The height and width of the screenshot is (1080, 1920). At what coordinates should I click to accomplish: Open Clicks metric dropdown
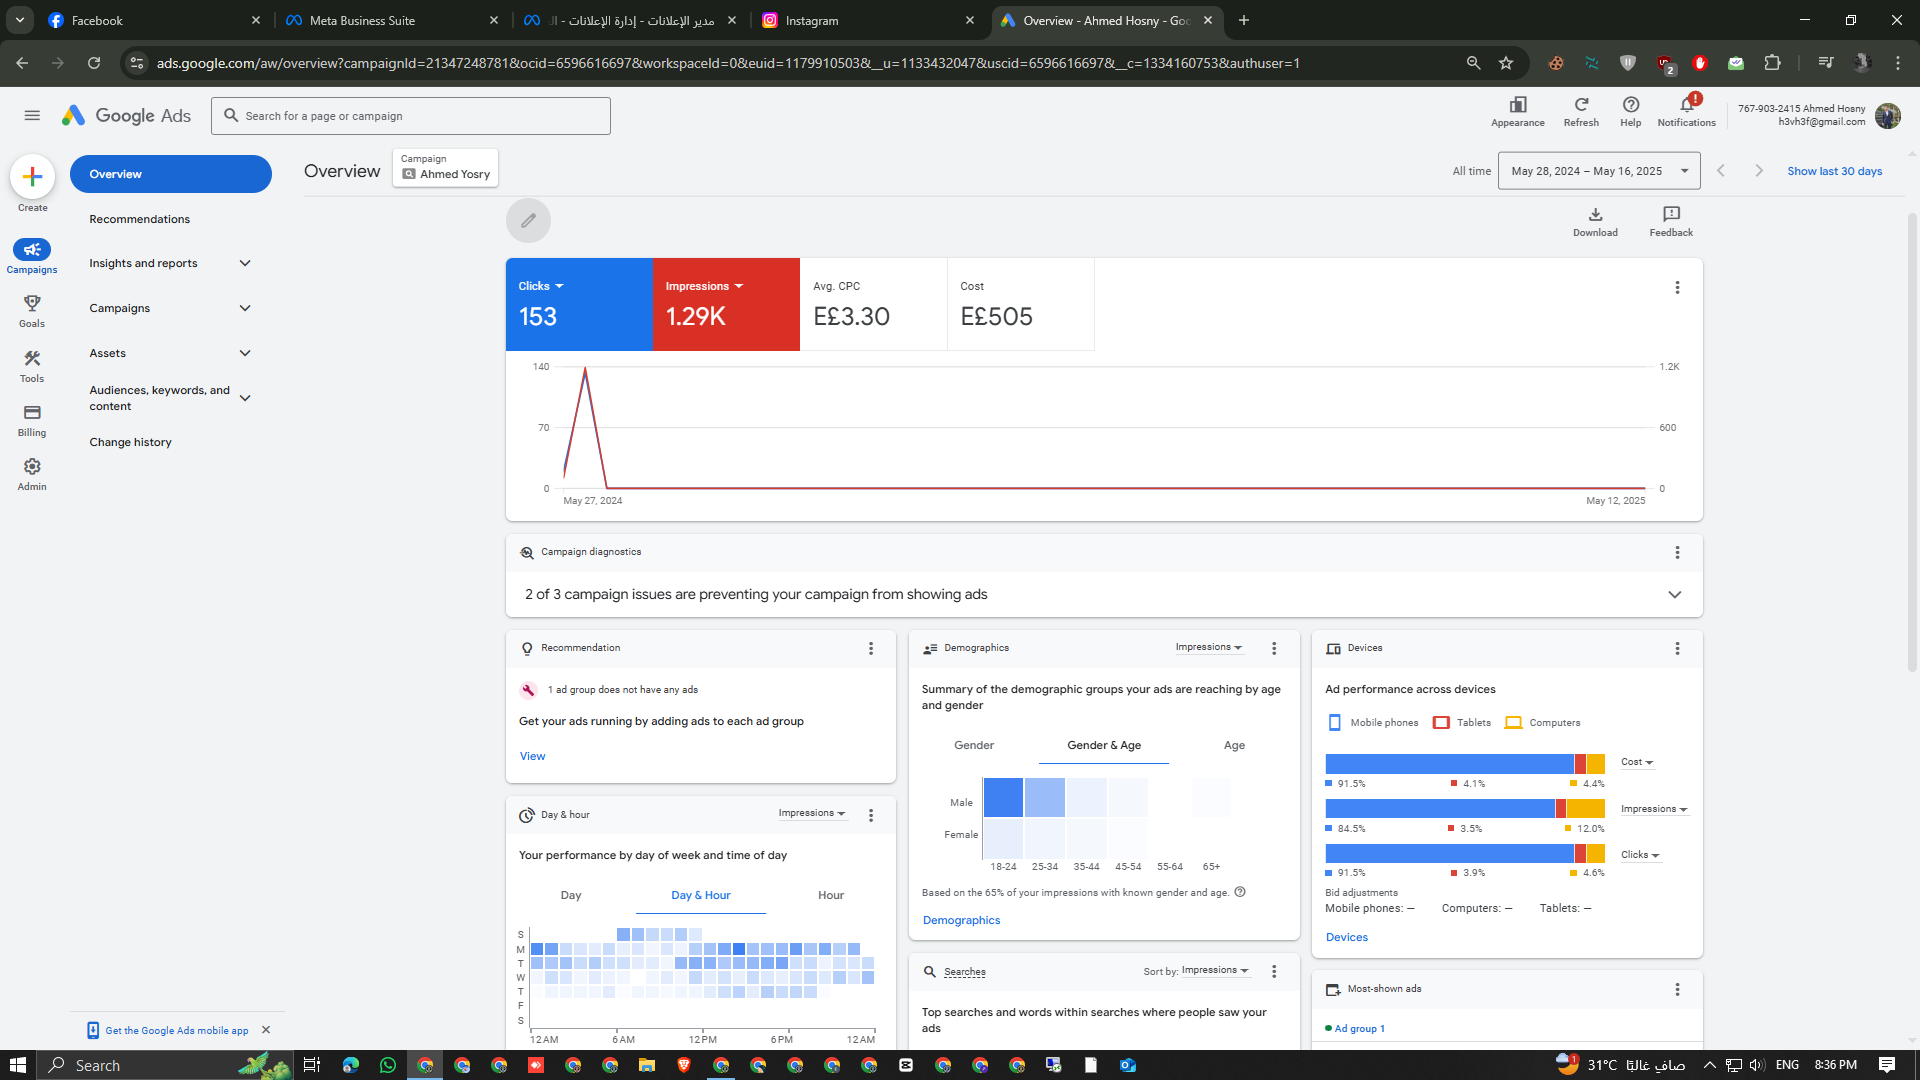pyautogui.click(x=541, y=286)
